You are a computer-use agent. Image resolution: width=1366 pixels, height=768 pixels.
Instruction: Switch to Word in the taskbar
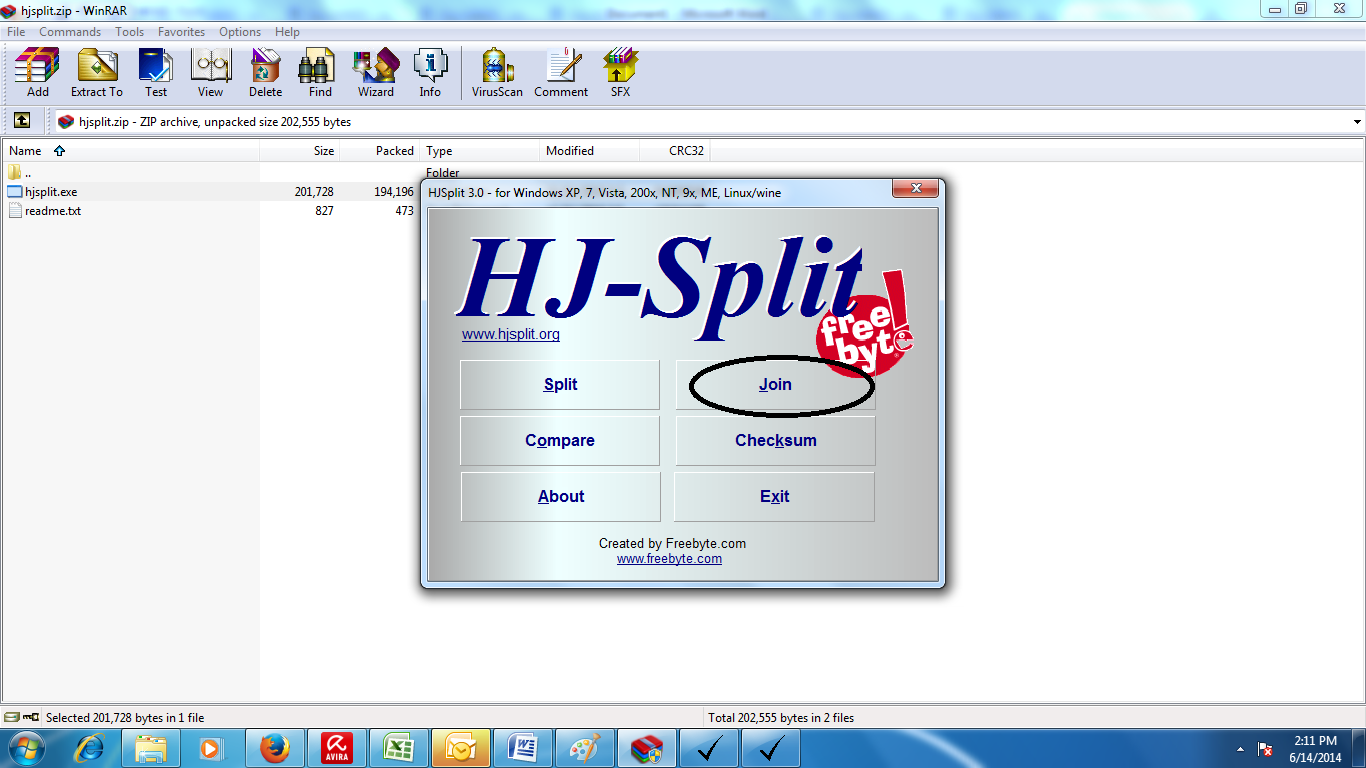click(x=523, y=748)
